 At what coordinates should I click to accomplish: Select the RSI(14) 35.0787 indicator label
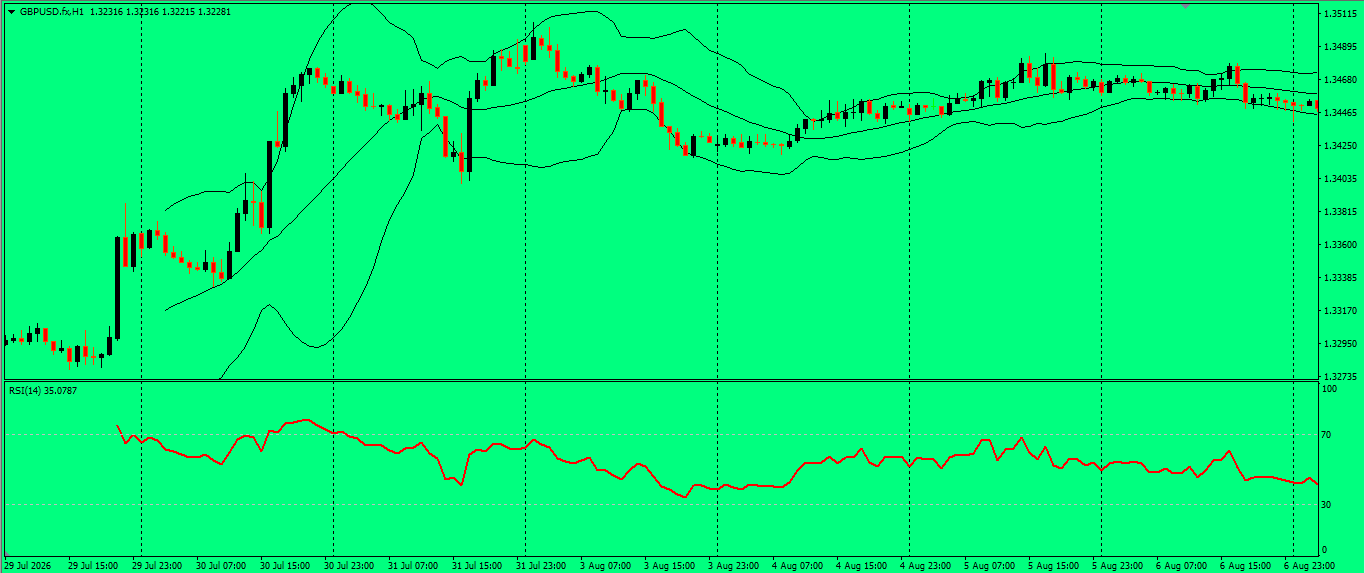[x=43, y=390]
